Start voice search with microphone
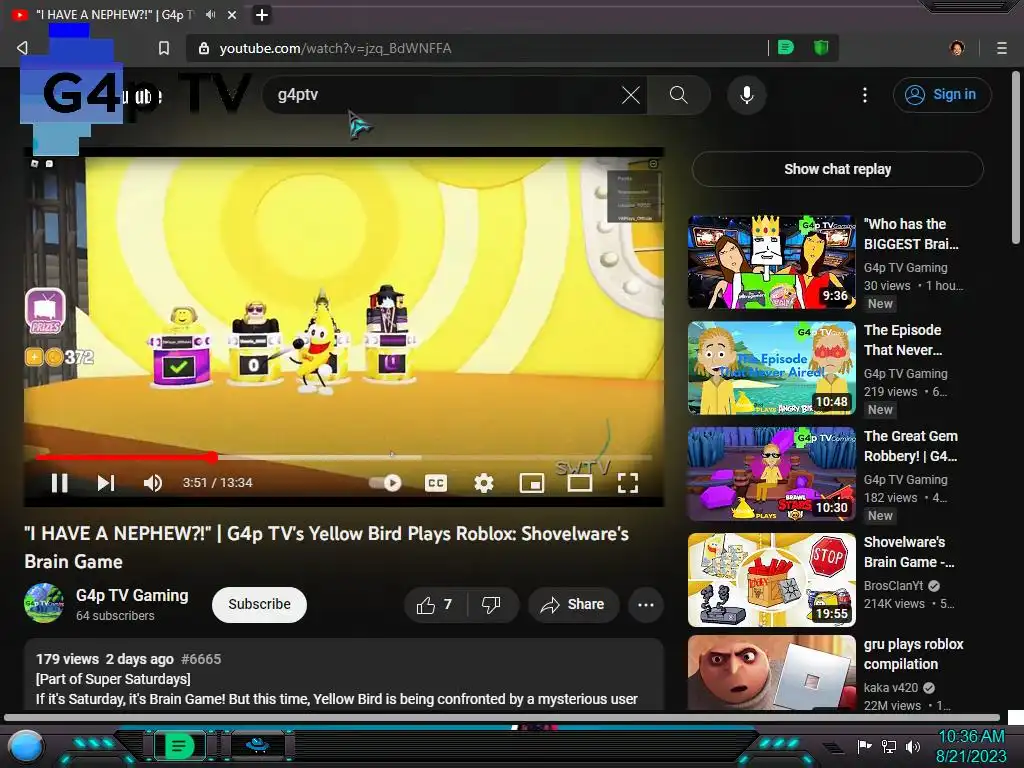 click(x=746, y=95)
